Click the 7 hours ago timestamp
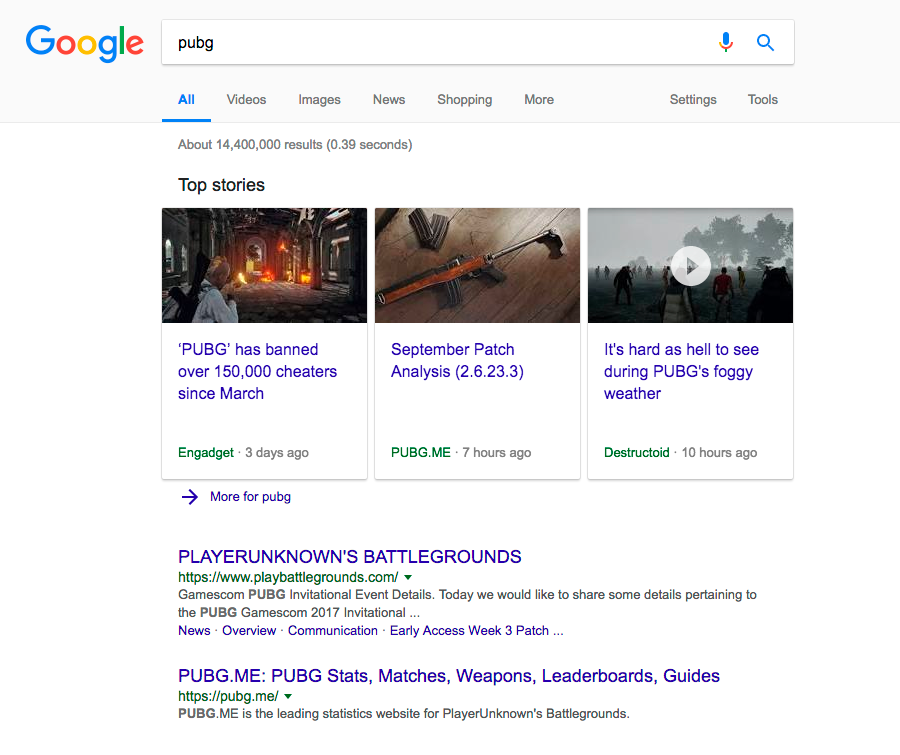Screen dimensions: 900x755 coord(496,452)
